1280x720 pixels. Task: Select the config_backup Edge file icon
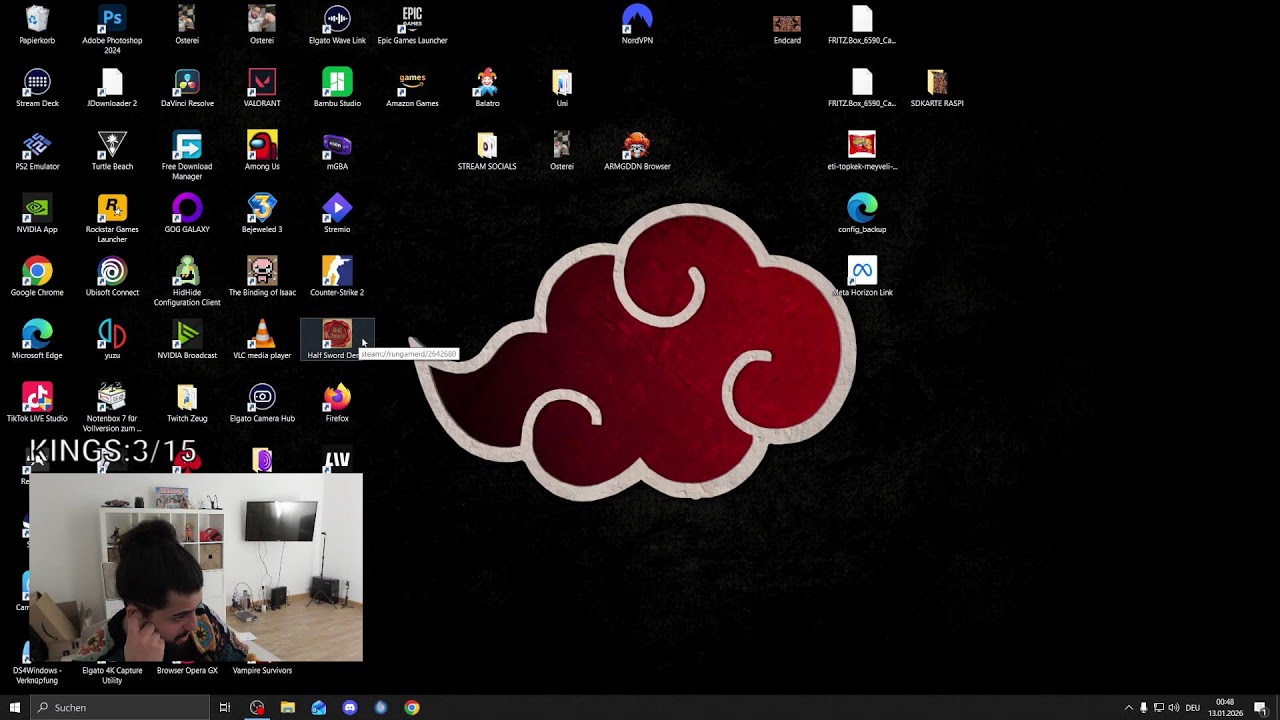862,215
